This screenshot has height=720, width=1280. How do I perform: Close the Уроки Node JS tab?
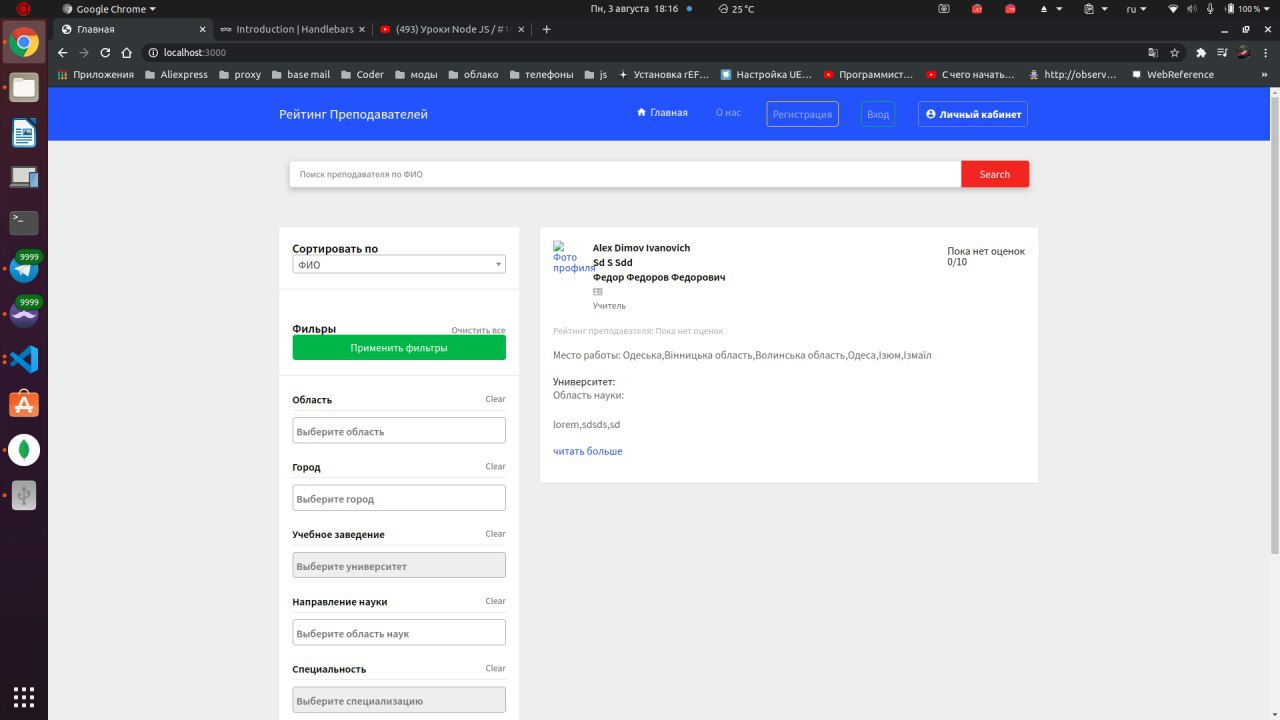523,29
